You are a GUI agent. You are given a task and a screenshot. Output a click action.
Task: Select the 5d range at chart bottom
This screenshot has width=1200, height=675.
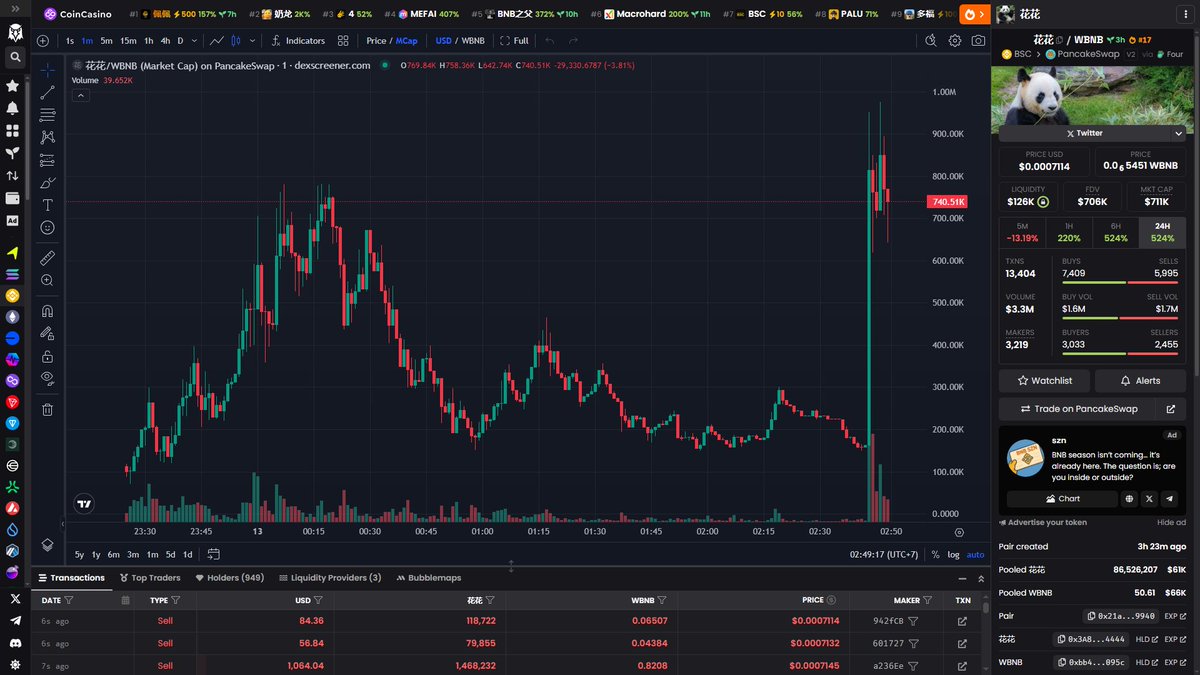(x=170, y=554)
